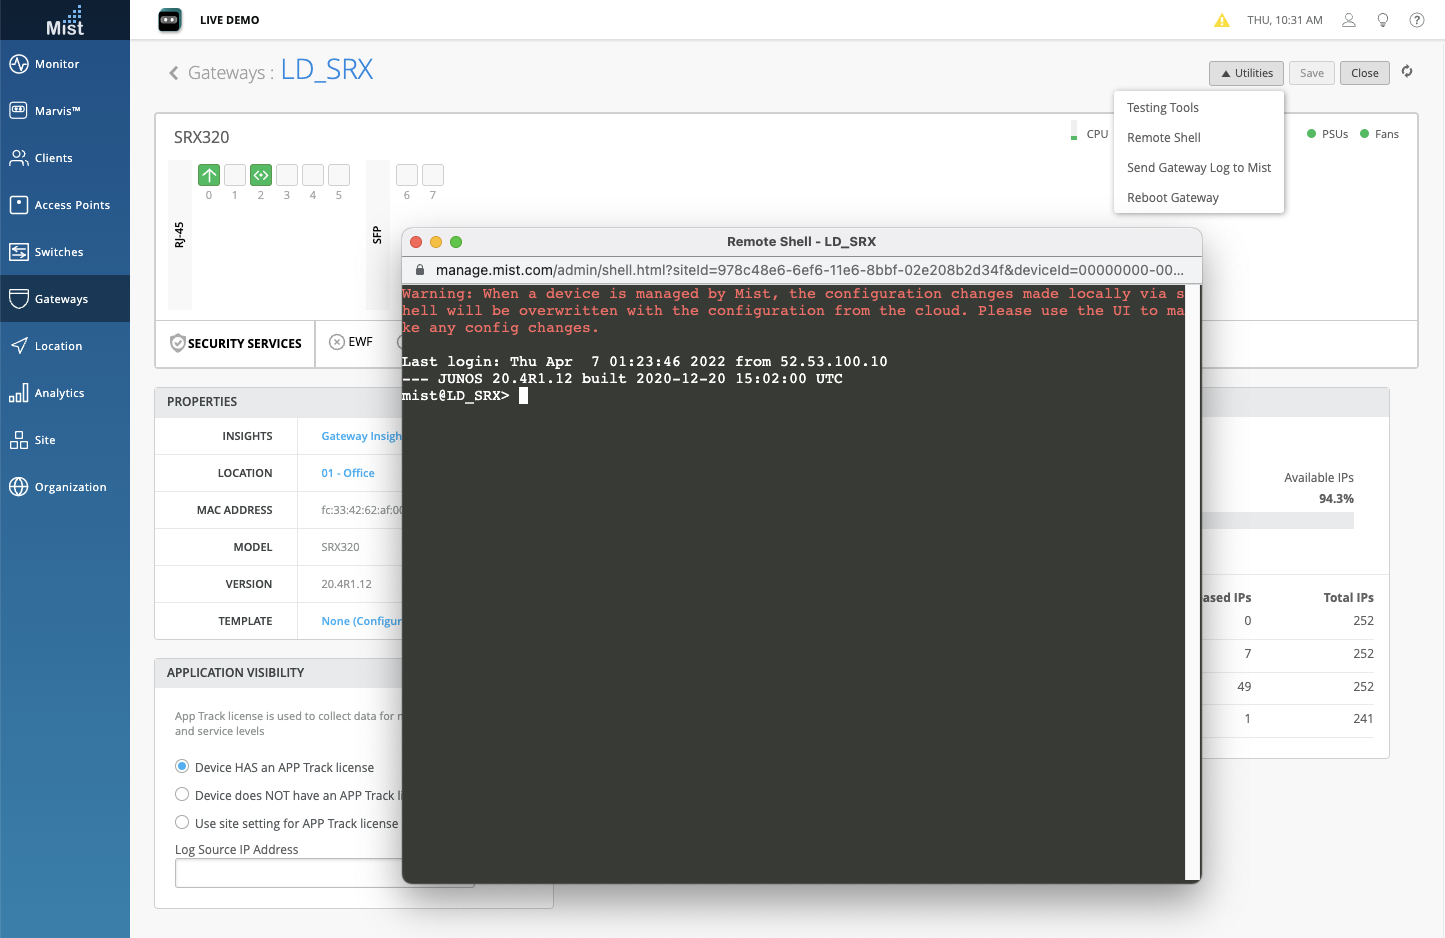The width and height of the screenshot is (1445, 938).
Task: Select SFP port 7
Action: (433, 175)
